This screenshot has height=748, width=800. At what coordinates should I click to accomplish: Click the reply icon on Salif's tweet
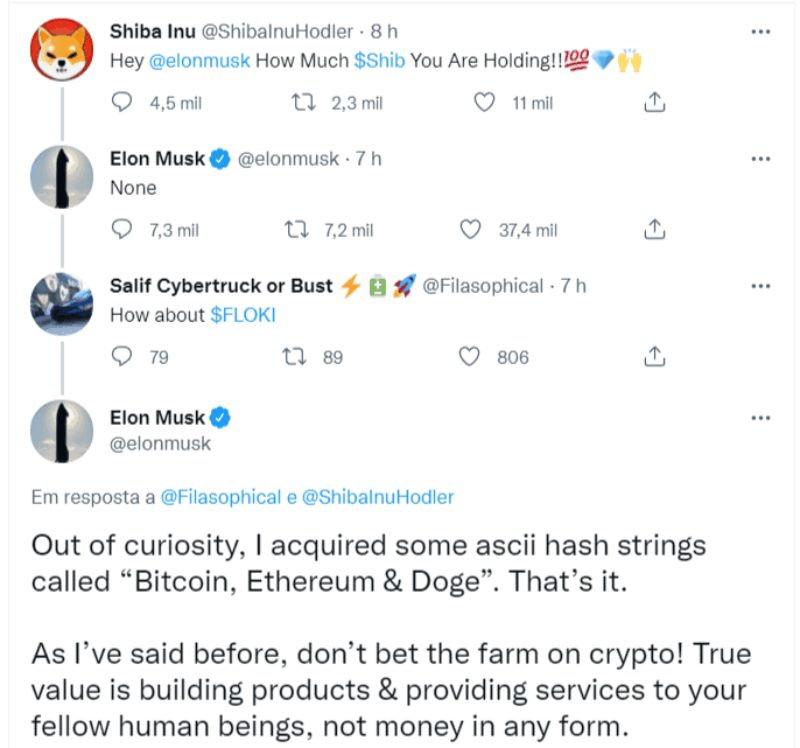coord(122,357)
